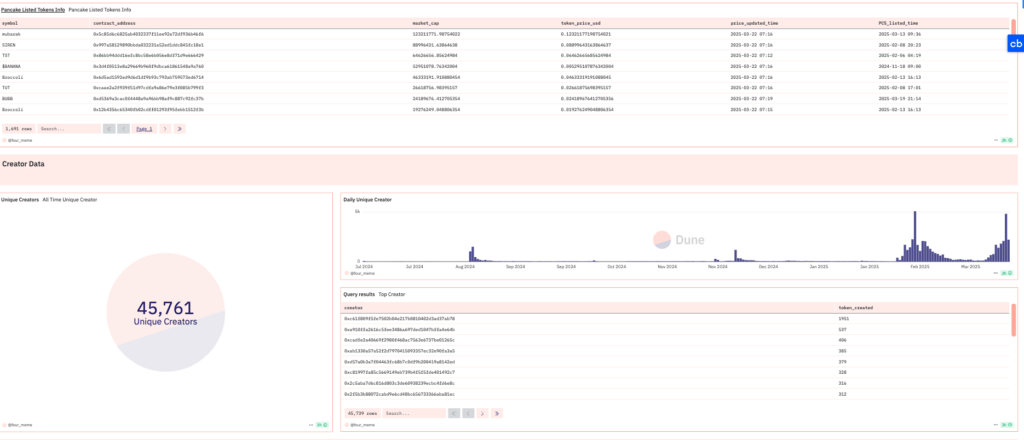Open Page 1 selector in Pancake tokens table
Screen dimensions: 1024x440
click(144, 129)
